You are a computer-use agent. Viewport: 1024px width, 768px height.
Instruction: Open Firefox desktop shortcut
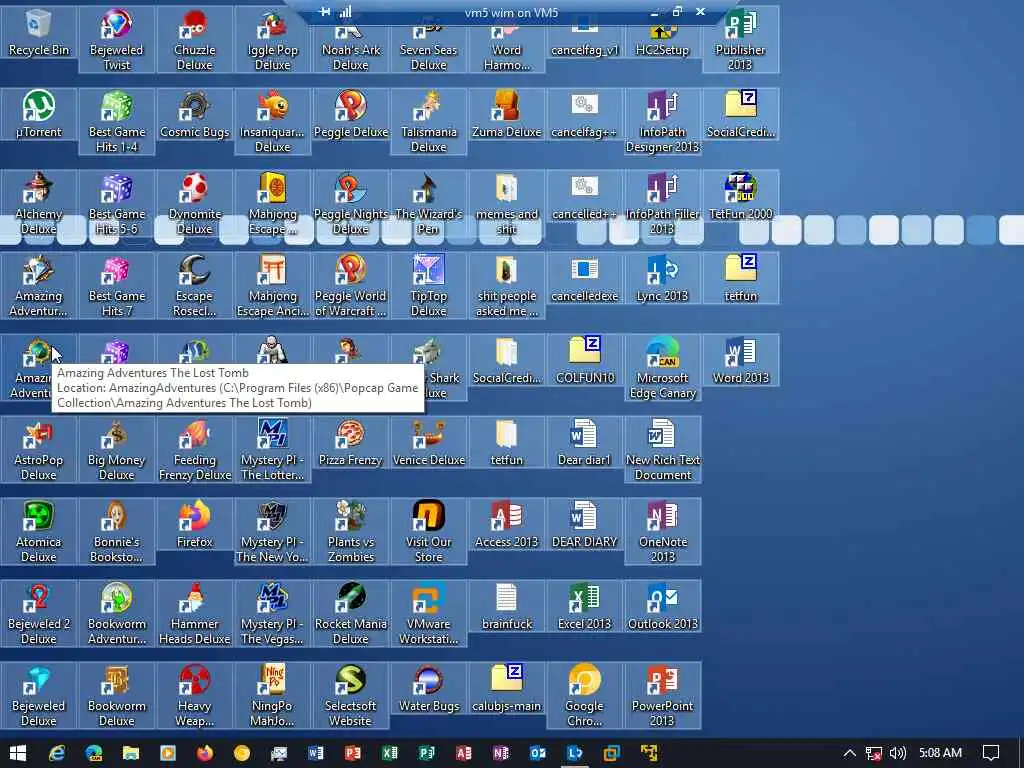click(195, 524)
